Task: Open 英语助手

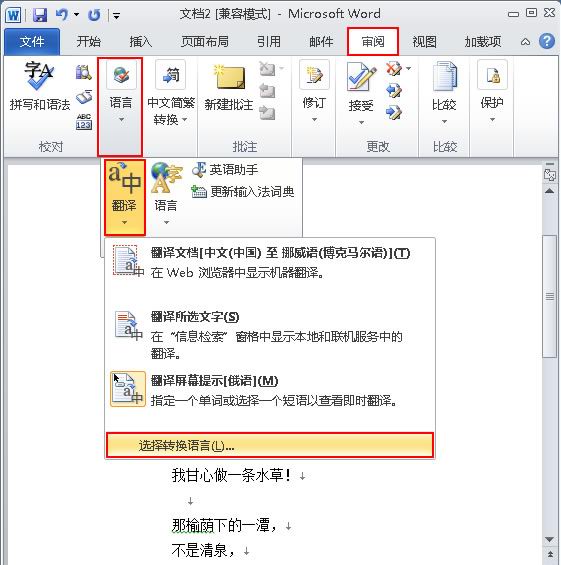Action: pos(226,169)
